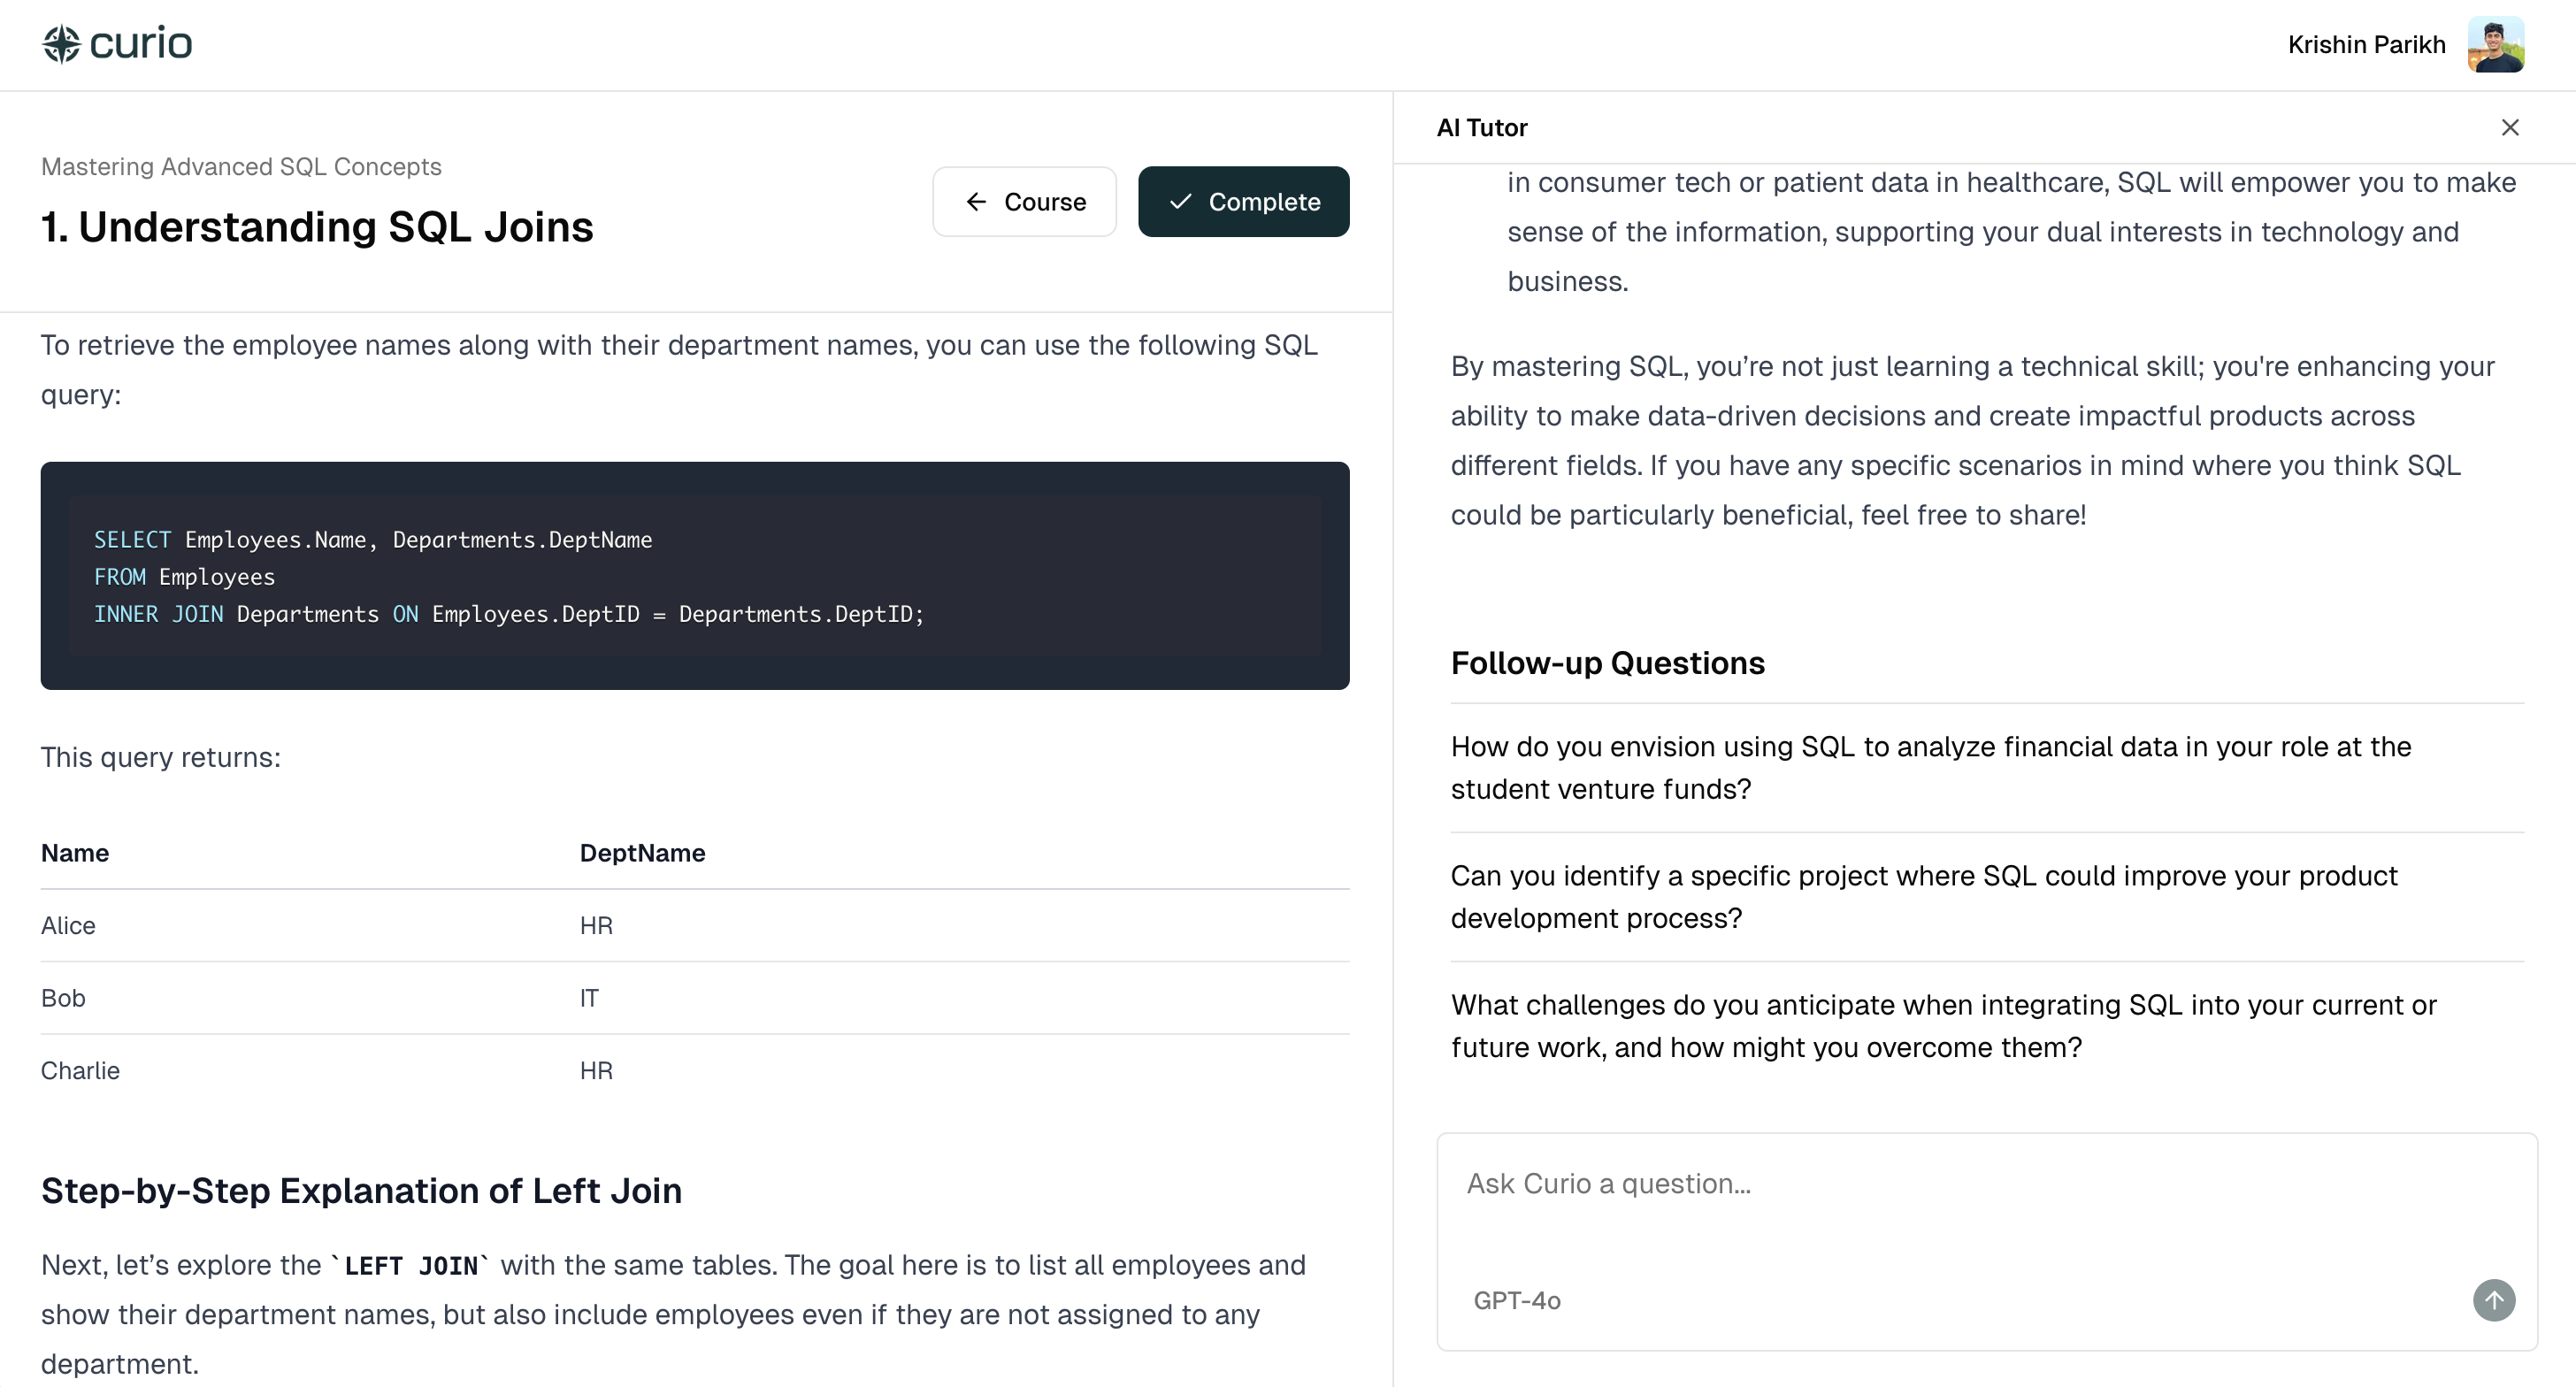Image resolution: width=2576 pixels, height=1387 pixels.
Task: Select the venture funds follow-up question
Action: [1930, 767]
